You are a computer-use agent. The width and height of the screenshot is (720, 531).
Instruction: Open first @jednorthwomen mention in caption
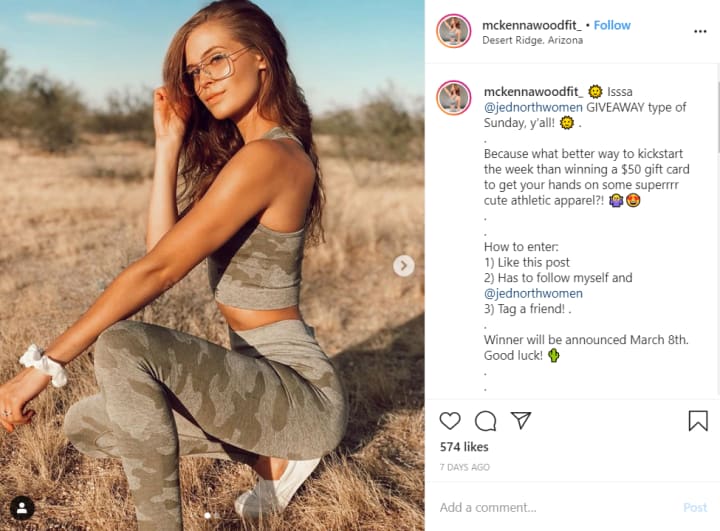533,107
